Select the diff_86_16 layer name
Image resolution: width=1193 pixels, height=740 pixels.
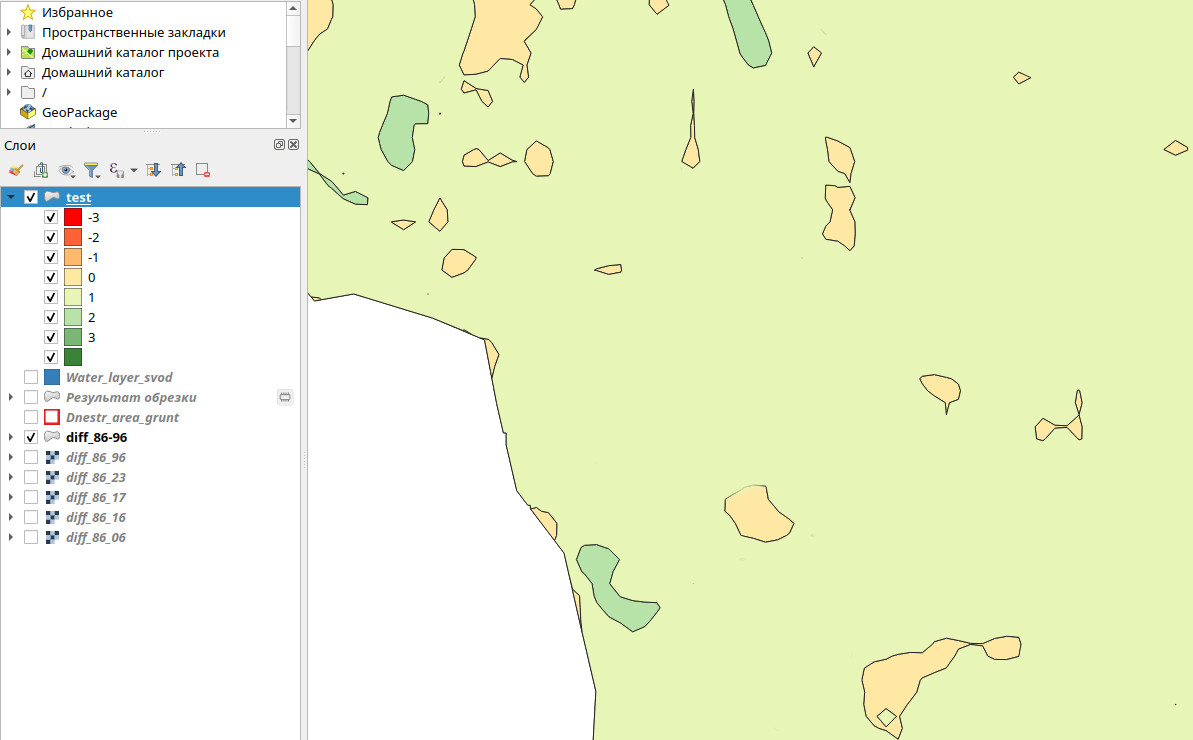pos(96,517)
